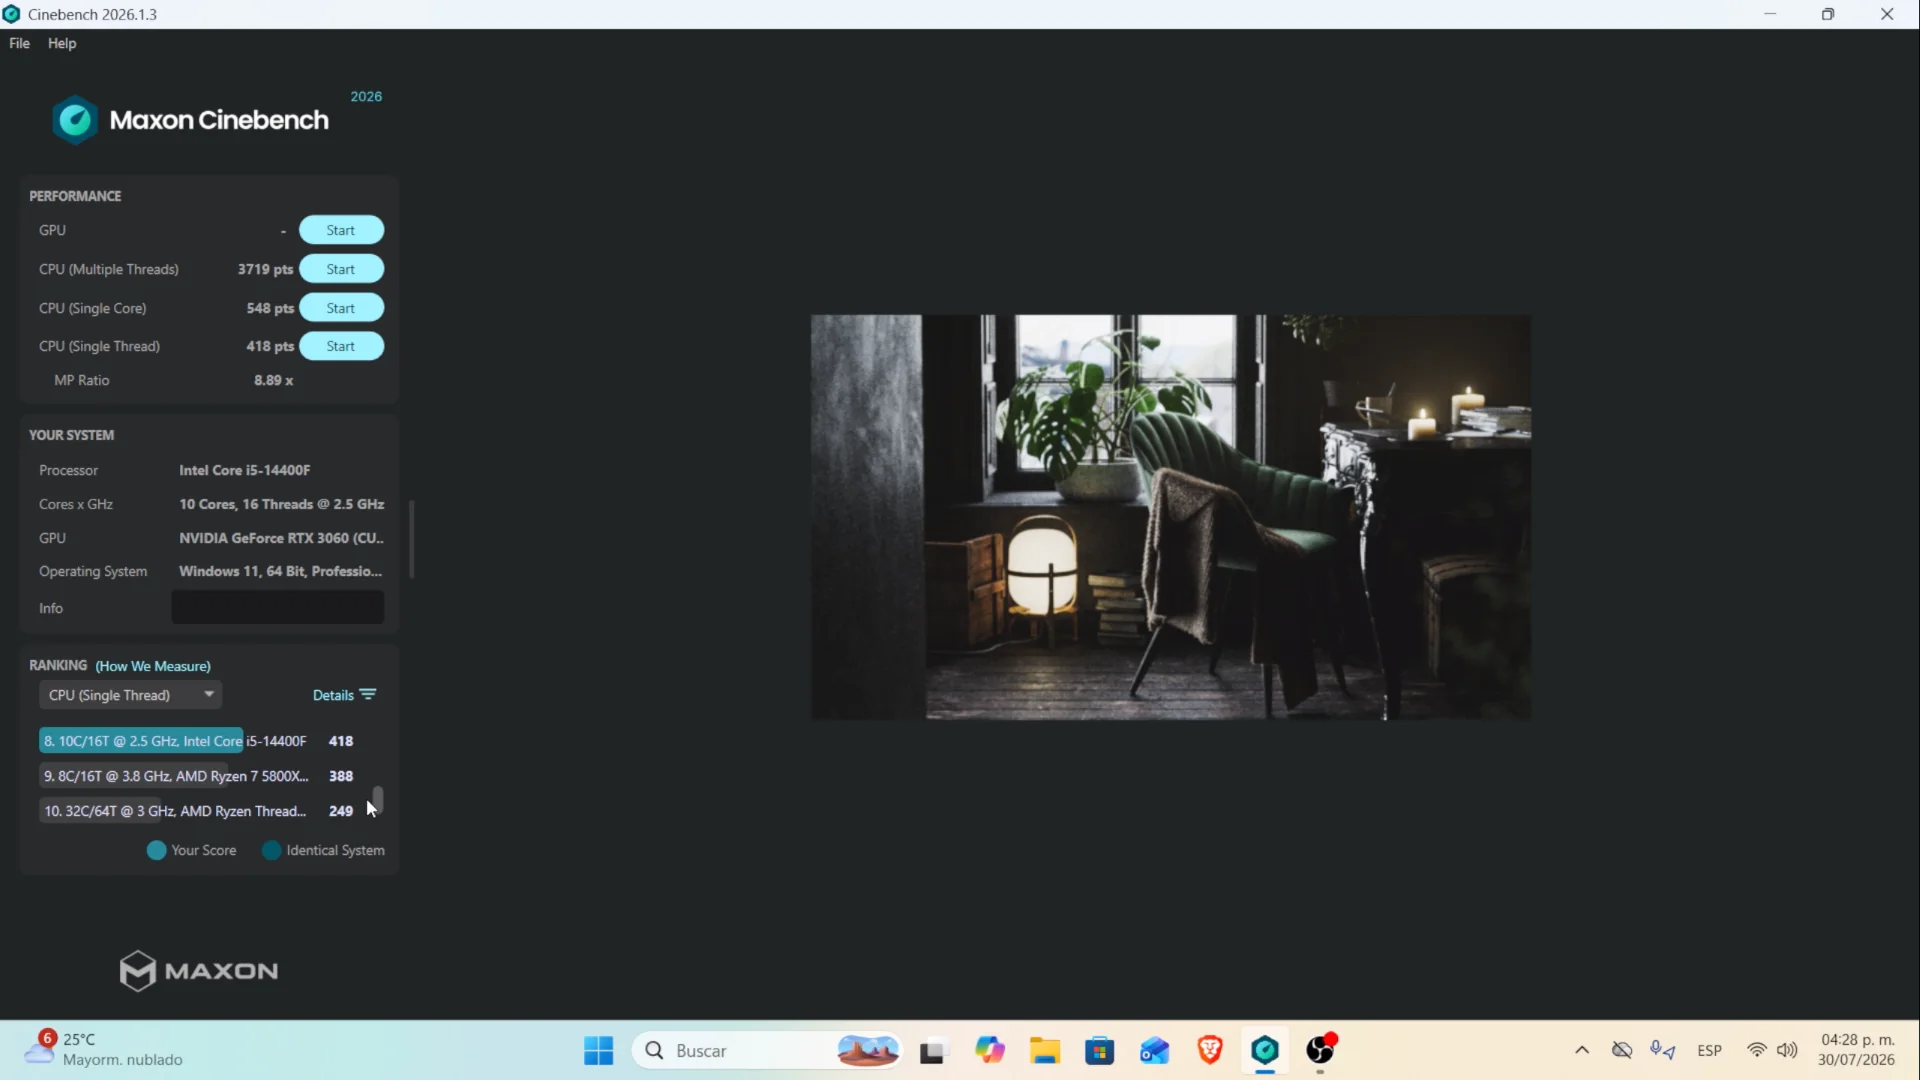Click the rendered room scene preview
Screen dimensions: 1920x1080
click(1170, 517)
